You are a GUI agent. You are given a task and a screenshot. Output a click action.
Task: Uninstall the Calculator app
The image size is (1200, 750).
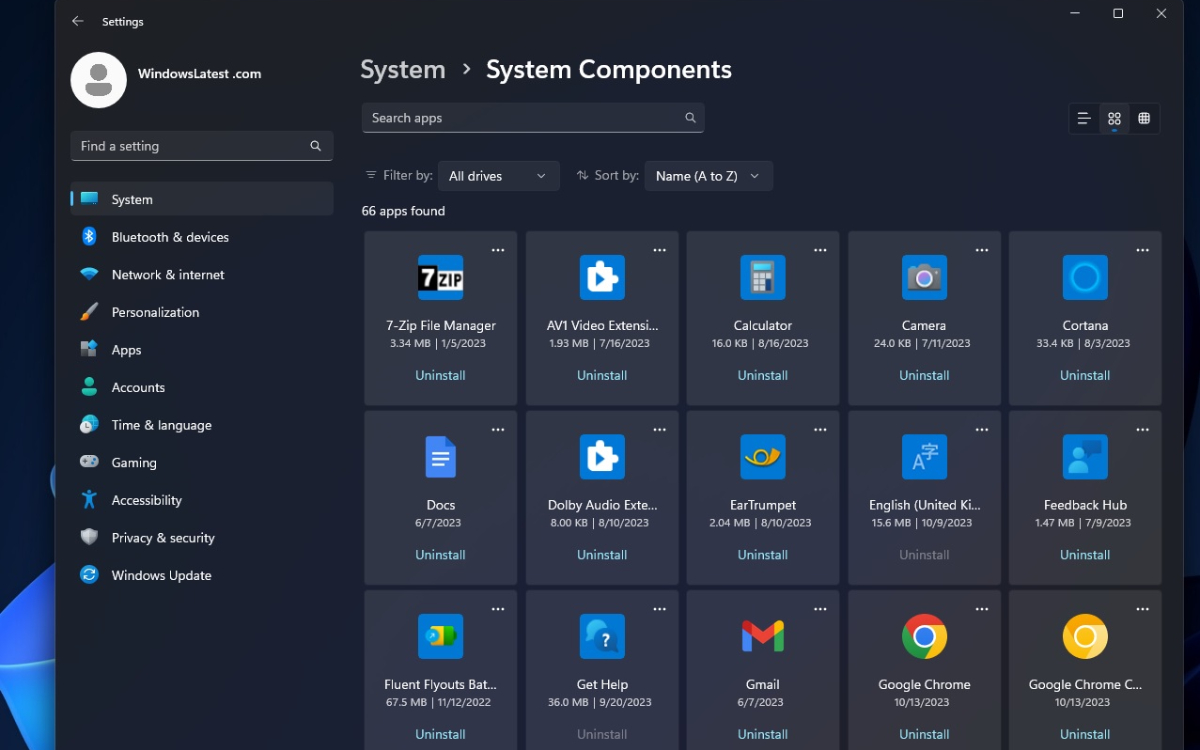(763, 375)
